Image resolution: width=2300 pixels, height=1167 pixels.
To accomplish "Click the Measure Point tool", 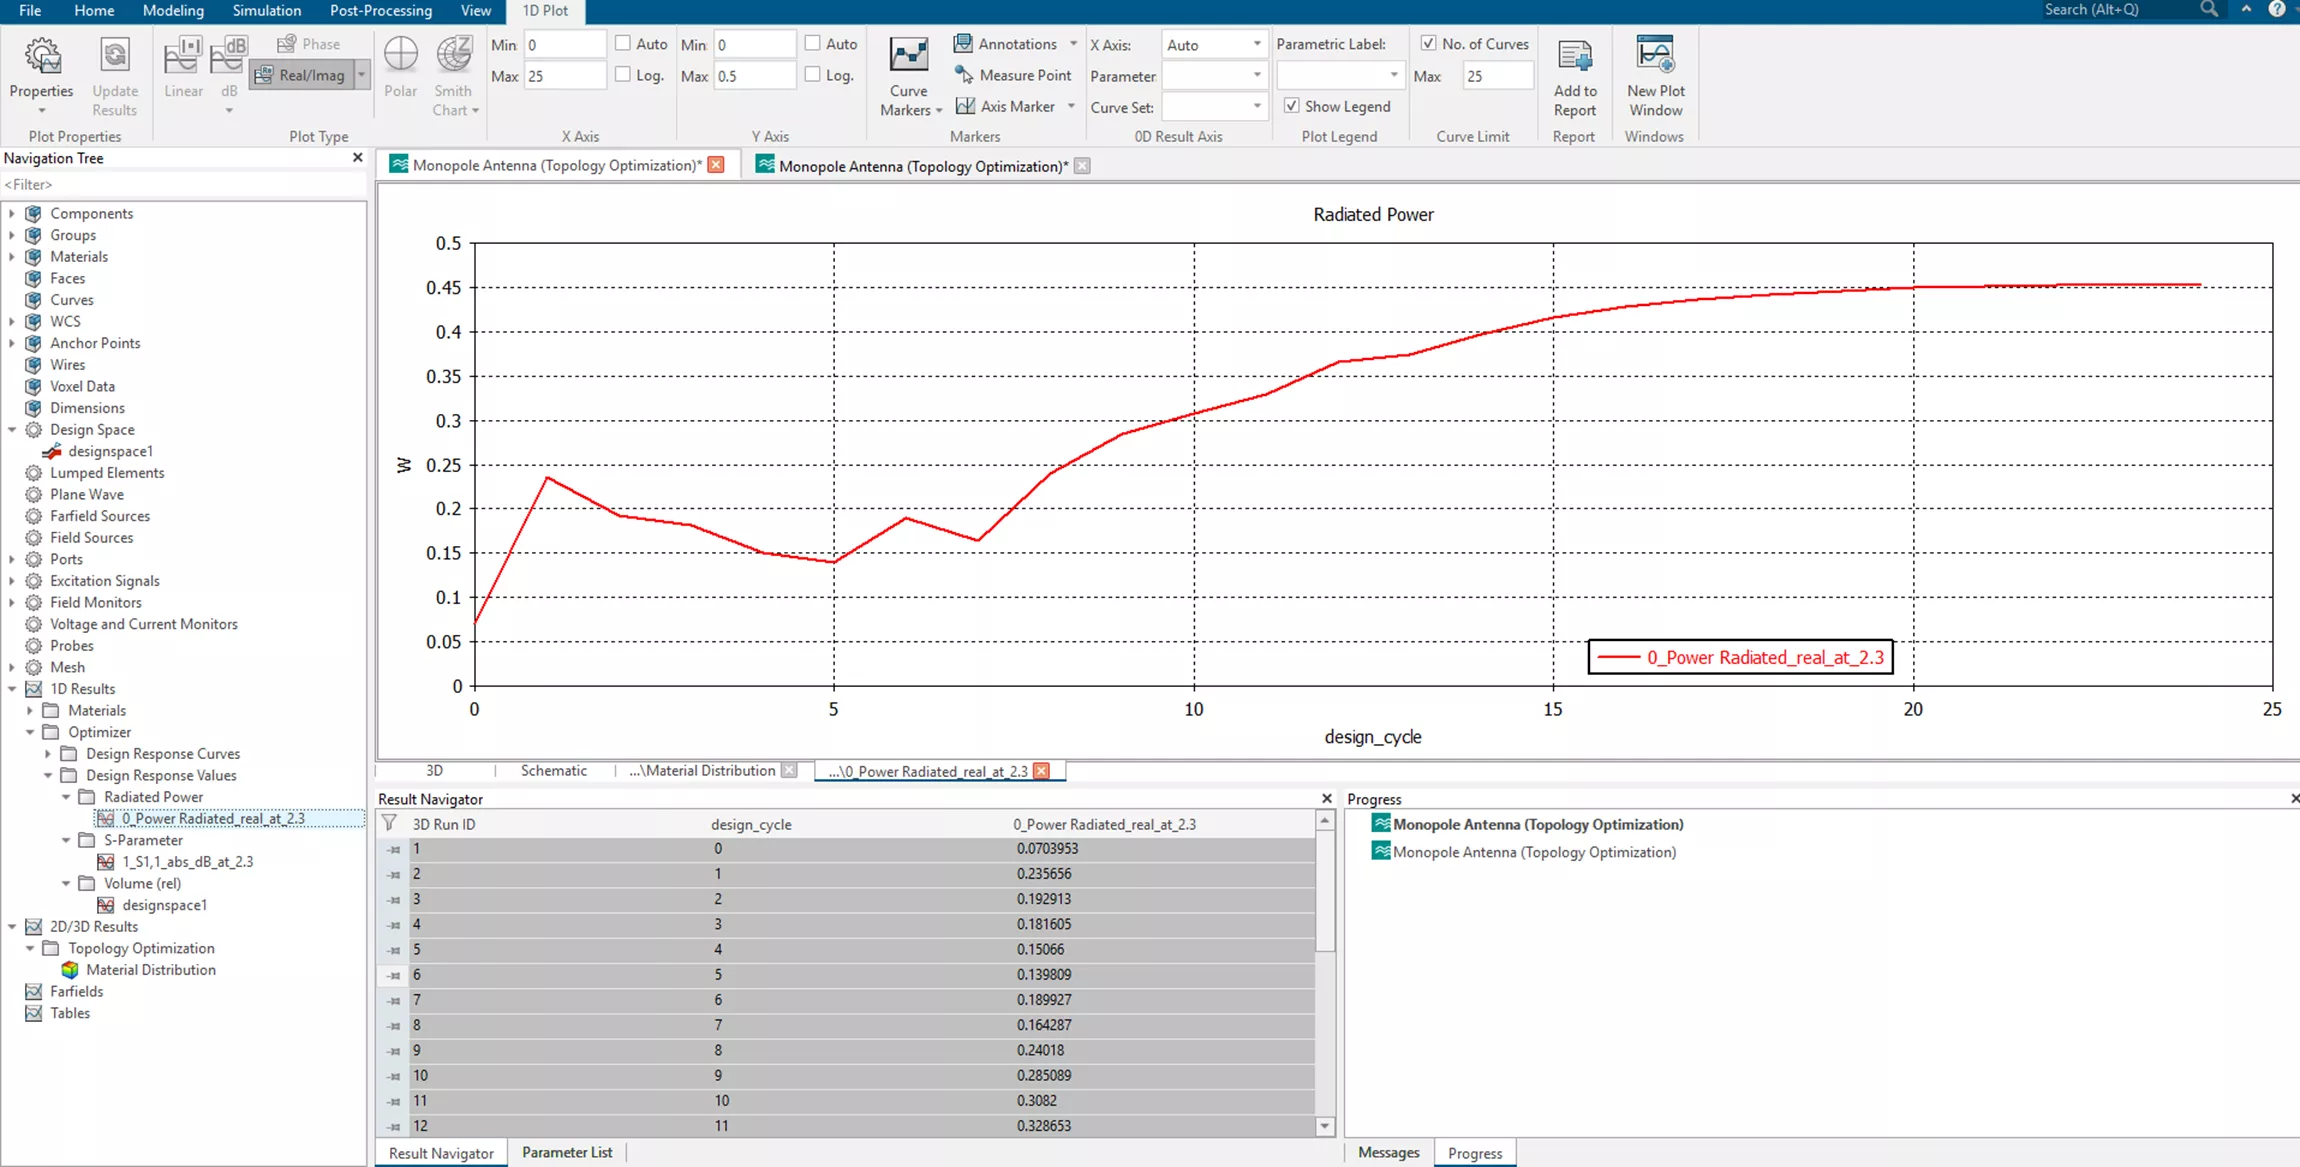I will click(x=1013, y=75).
